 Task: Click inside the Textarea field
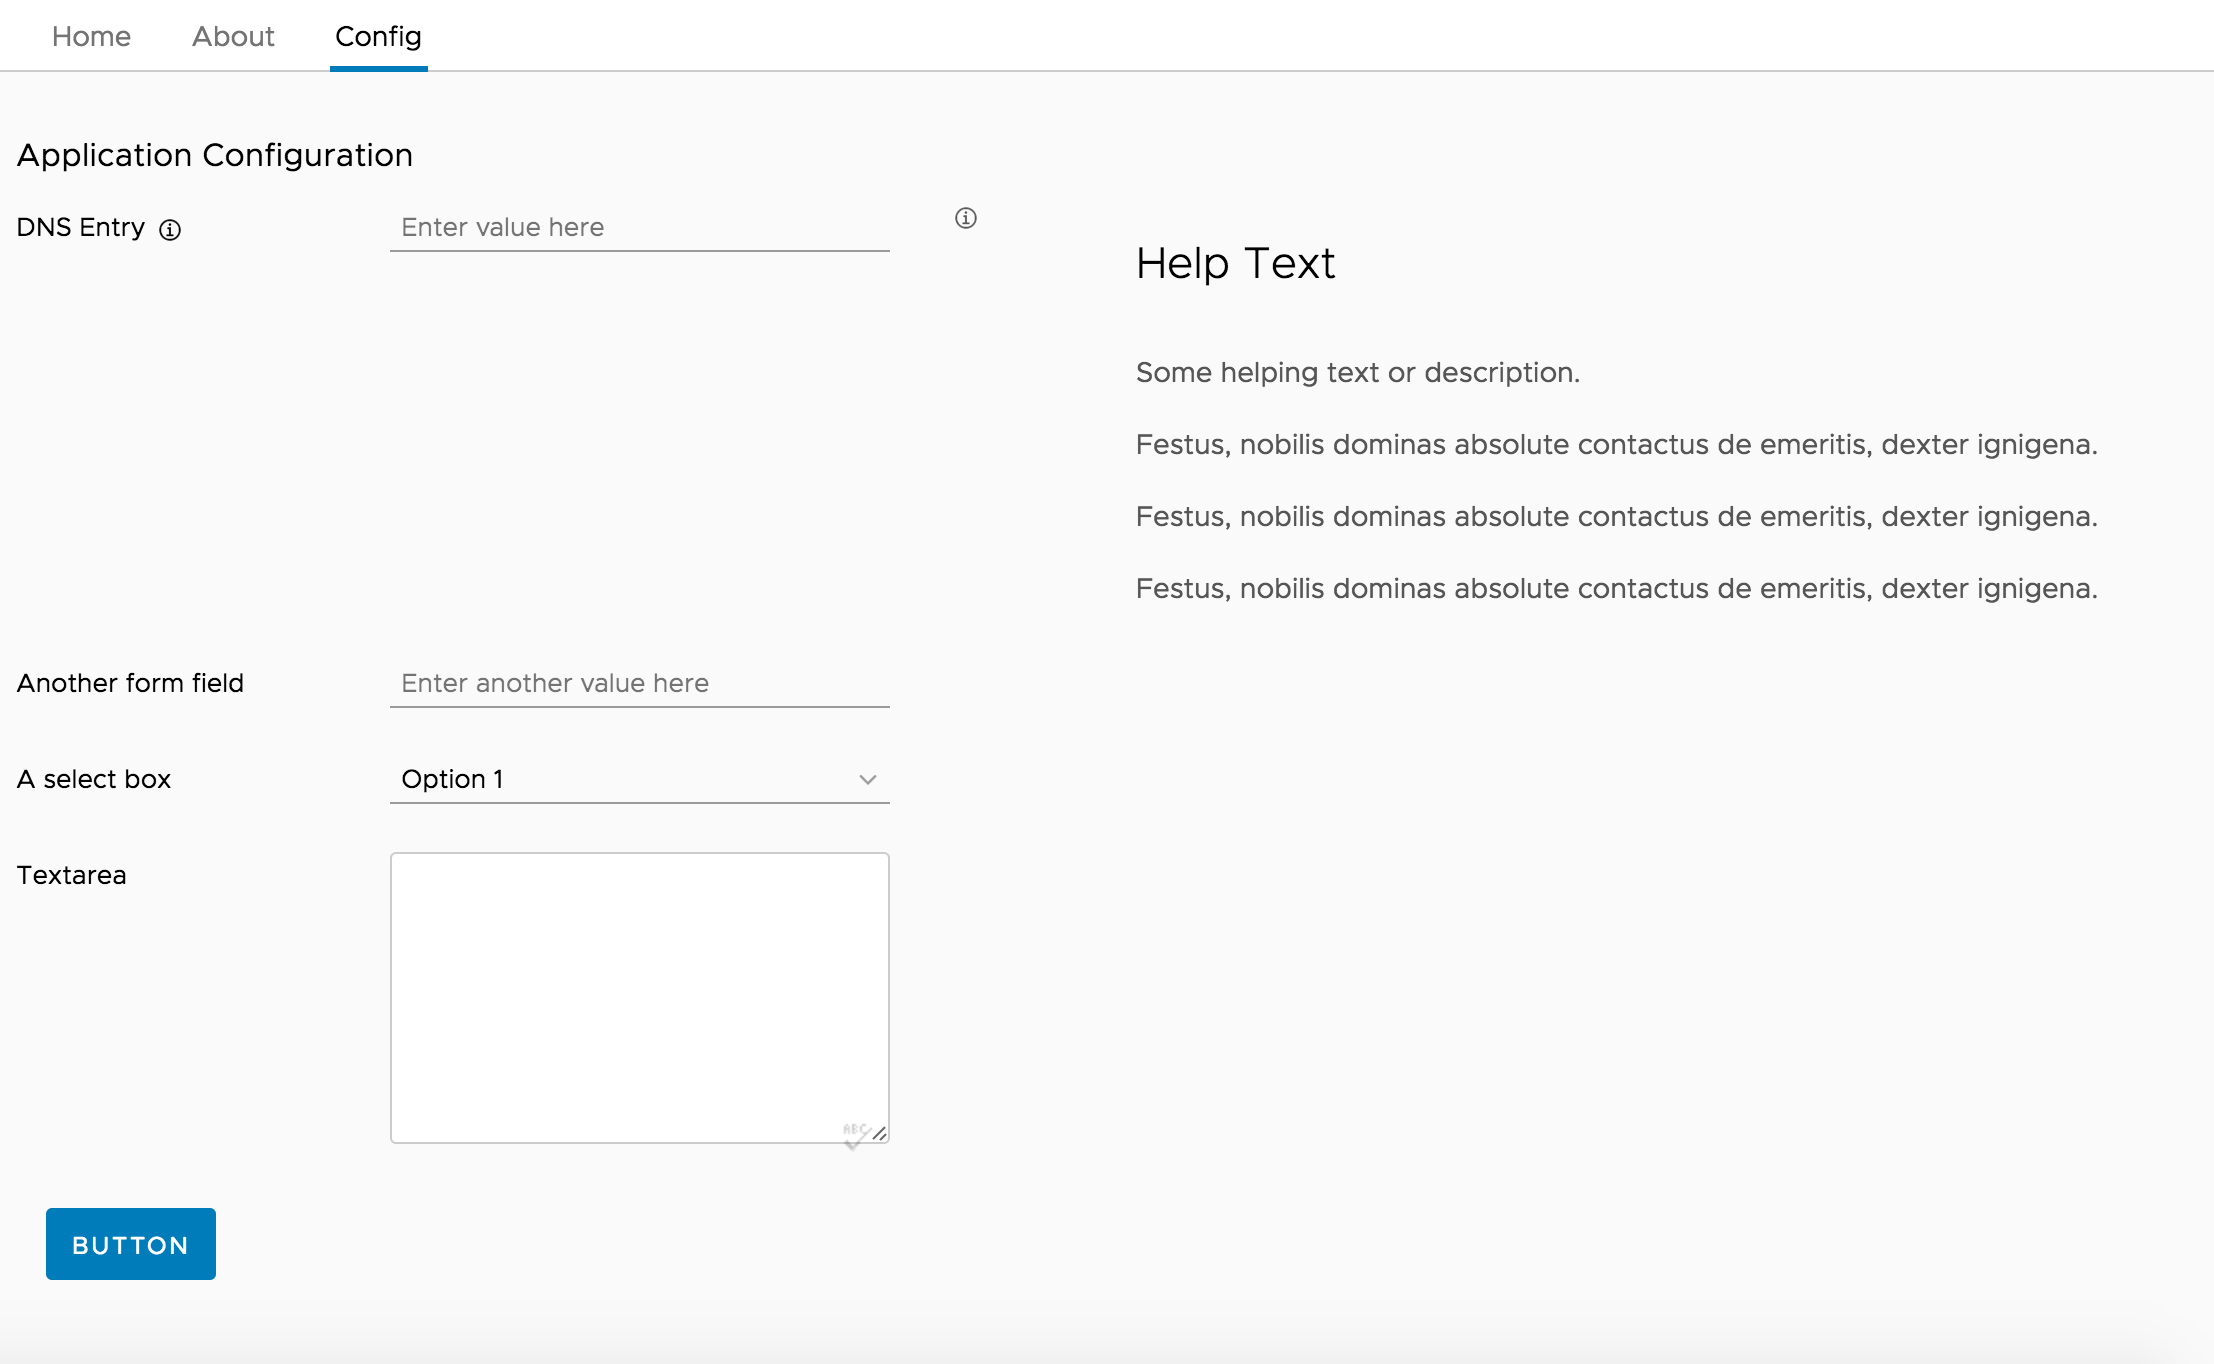click(x=639, y=996)
